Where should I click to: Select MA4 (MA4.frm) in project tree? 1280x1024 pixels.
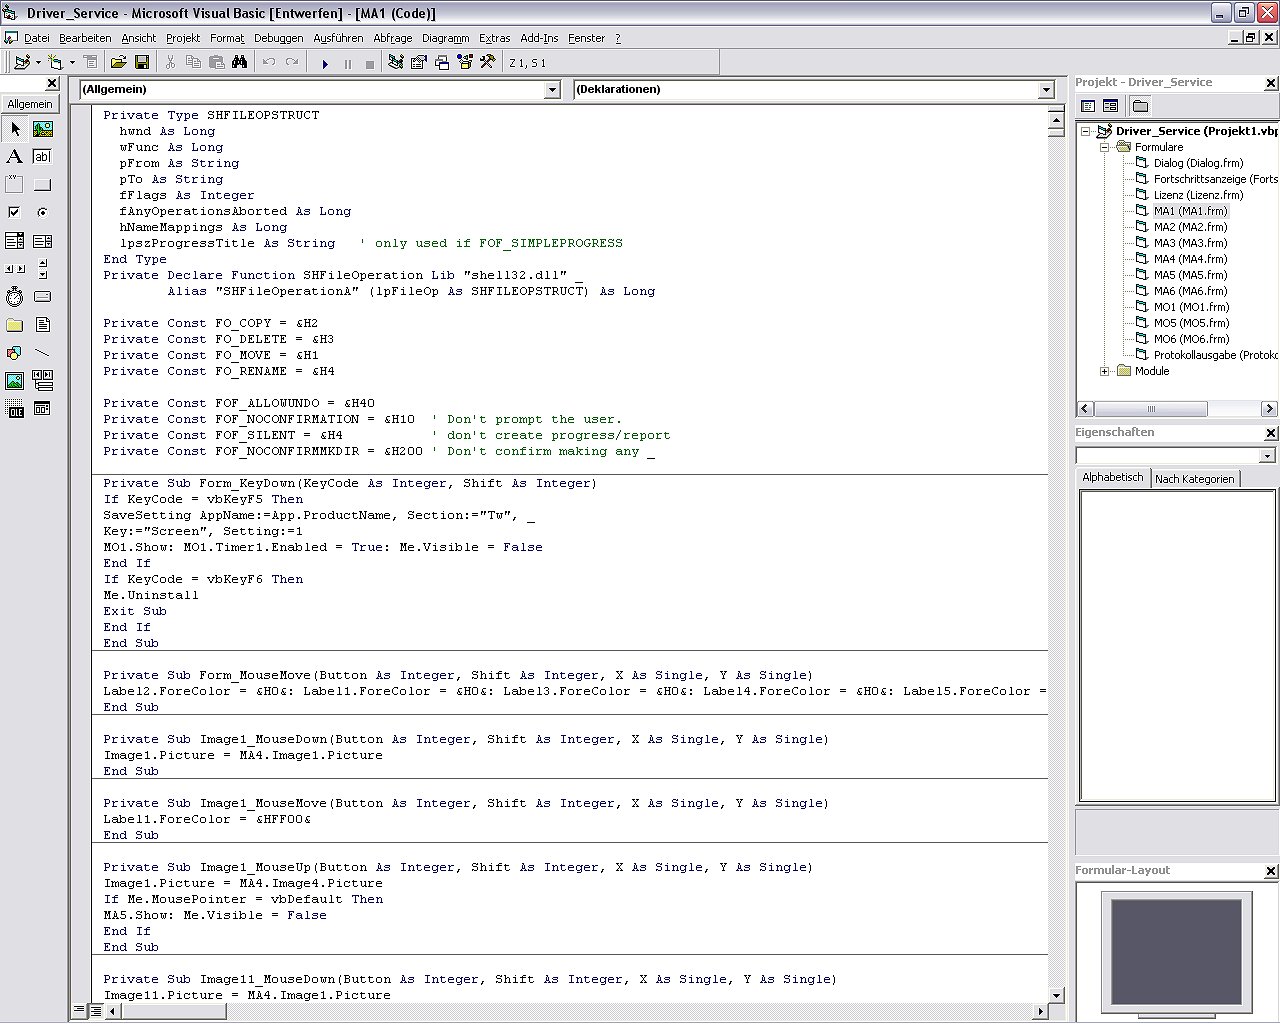(x=1190, y=259)
